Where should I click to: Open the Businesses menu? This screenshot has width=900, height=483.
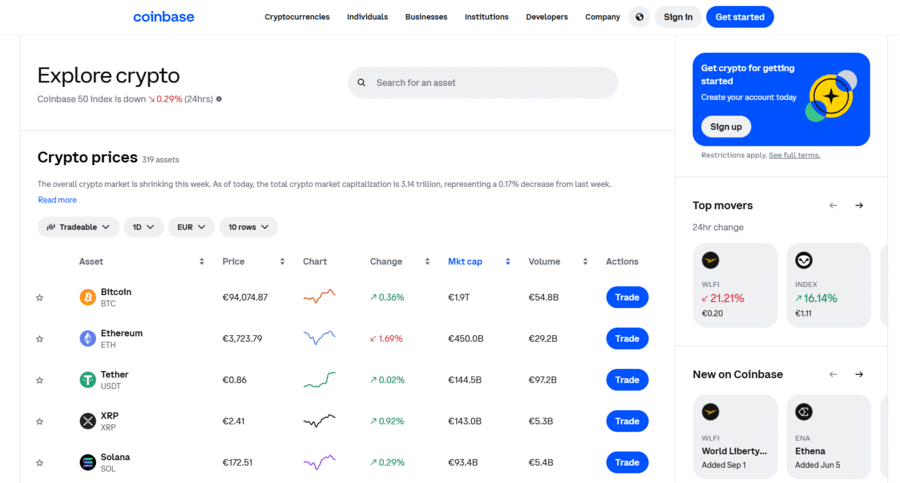426,17
